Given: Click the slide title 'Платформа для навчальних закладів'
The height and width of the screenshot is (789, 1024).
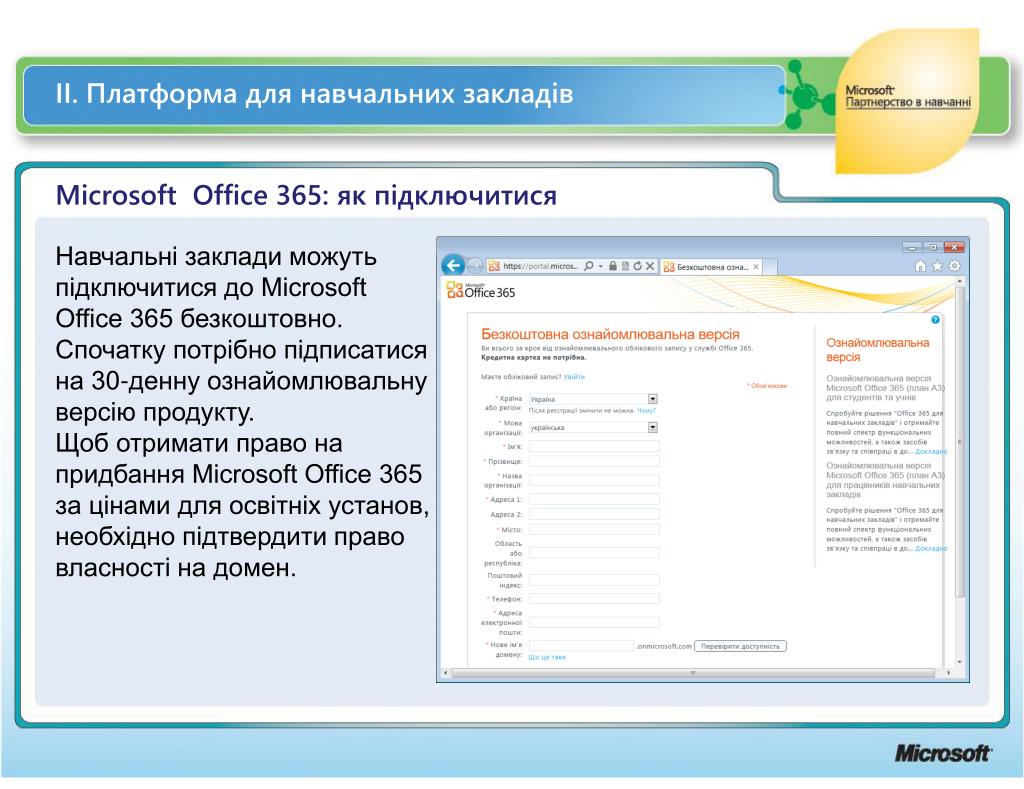Looking at the screenshot, I should (330, 93).
